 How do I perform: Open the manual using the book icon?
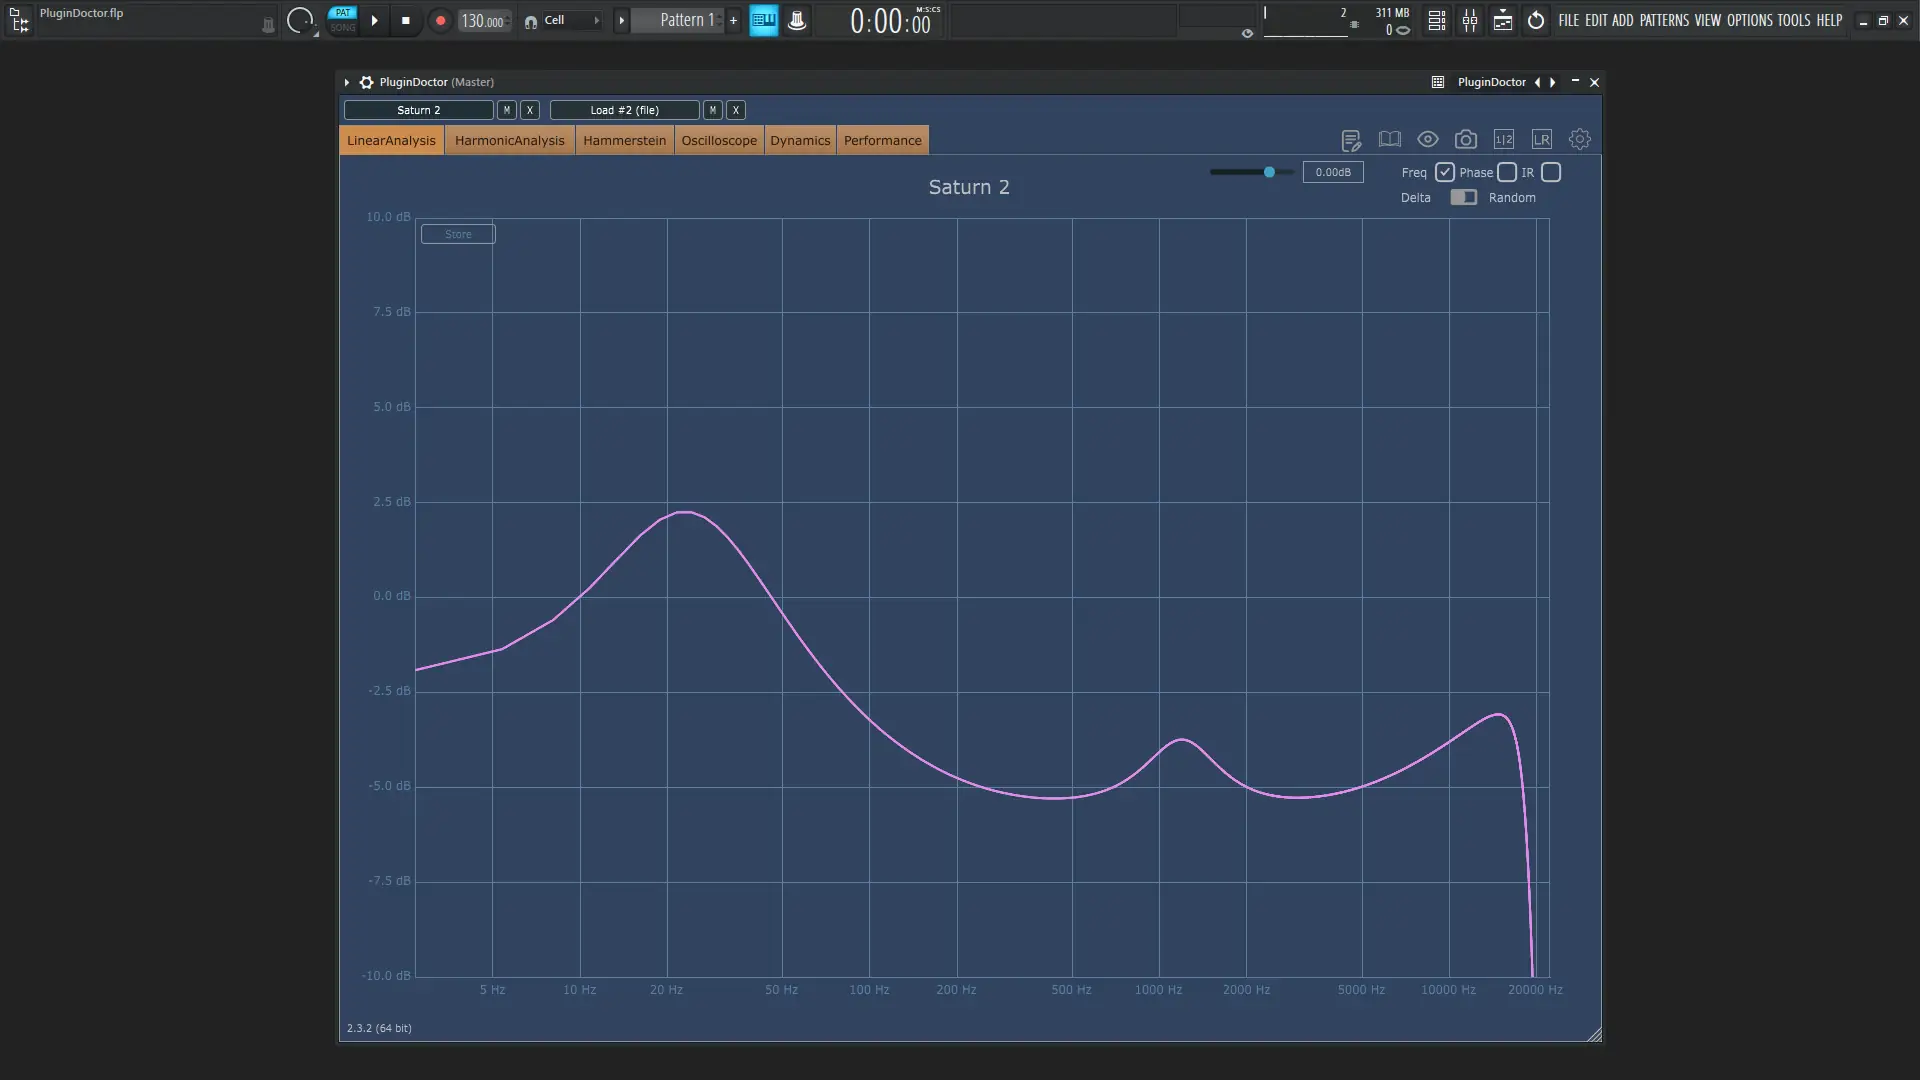coord(1389,140)
